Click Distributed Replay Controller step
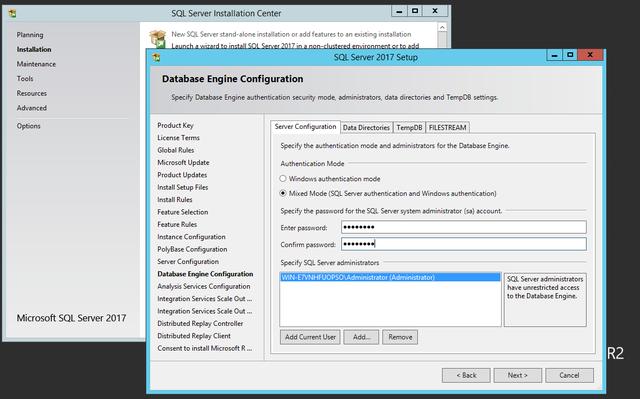Screen dimensions: 640x399 200,324
